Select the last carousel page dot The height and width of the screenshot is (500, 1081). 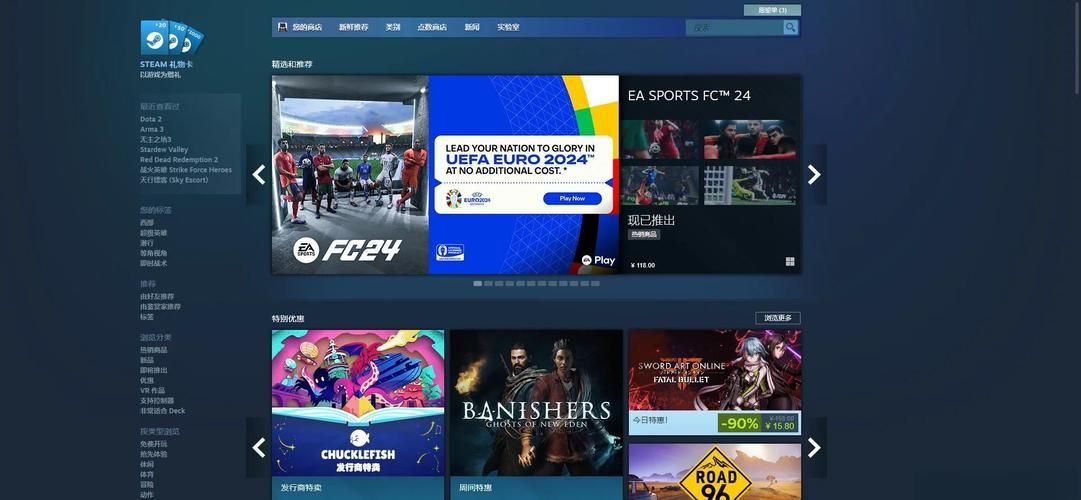click(x=595, y=284)
